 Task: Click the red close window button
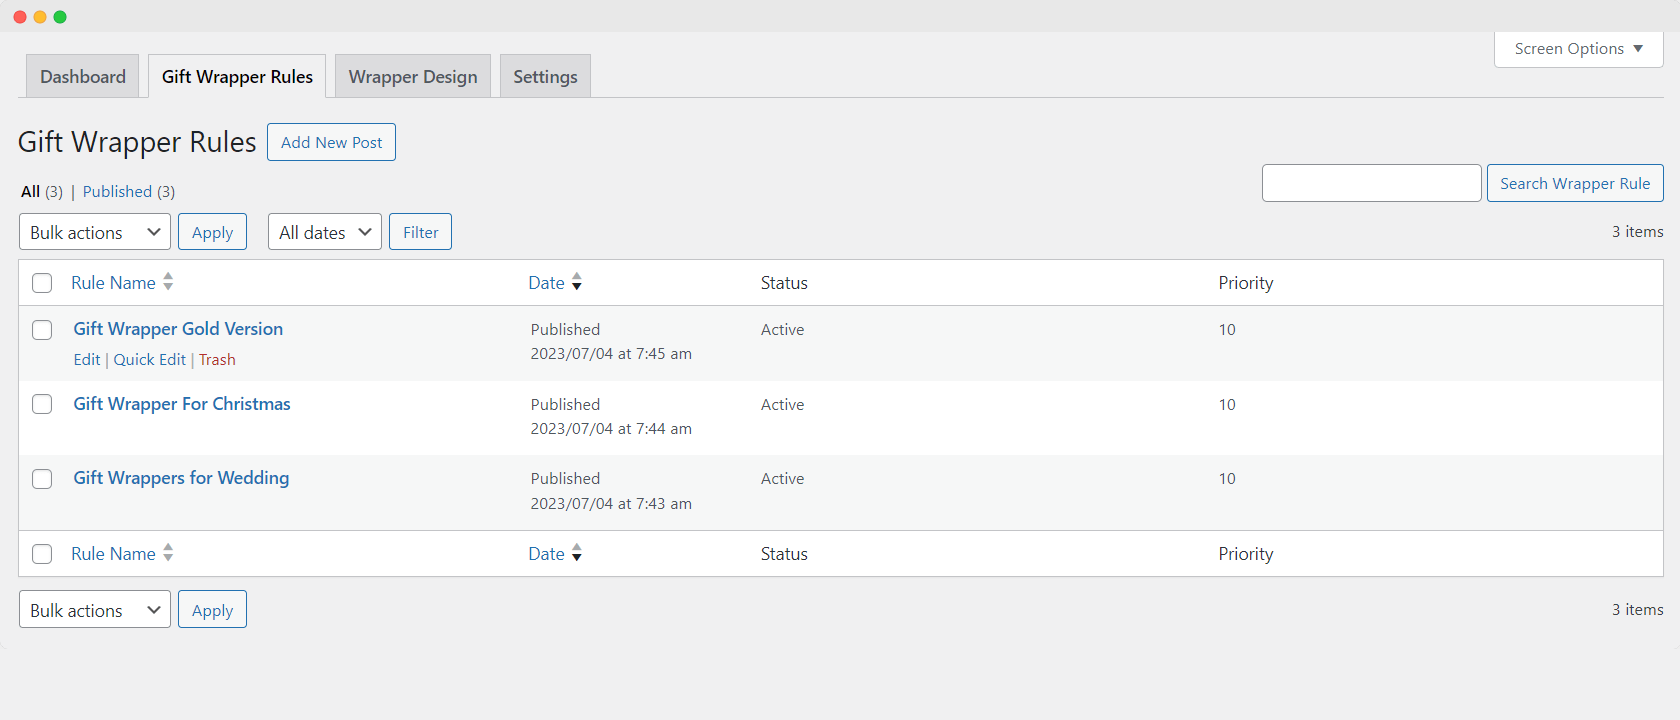click(20, 17)
